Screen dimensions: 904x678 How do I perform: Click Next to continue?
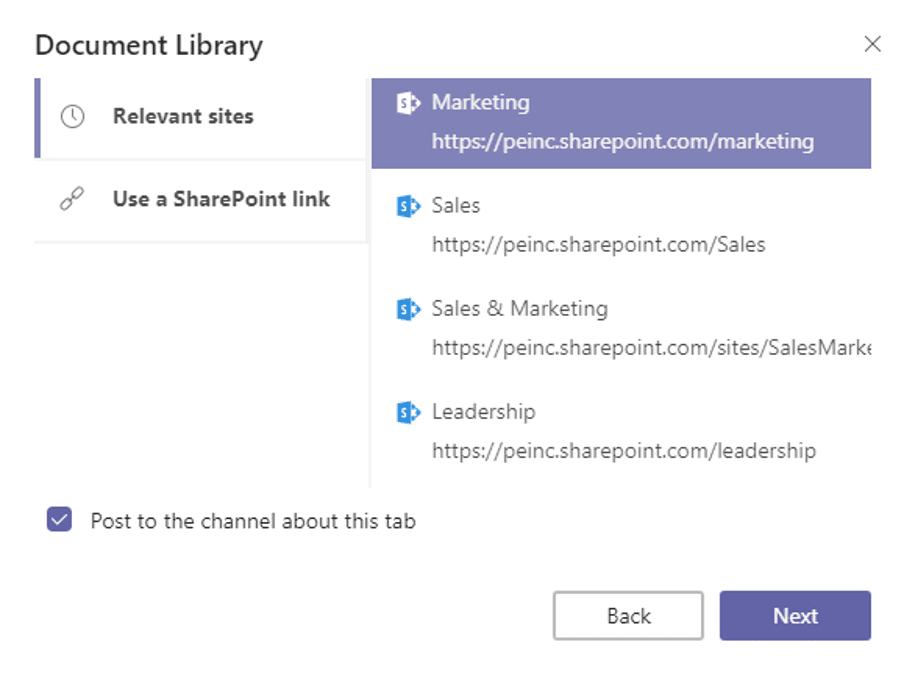795,616
